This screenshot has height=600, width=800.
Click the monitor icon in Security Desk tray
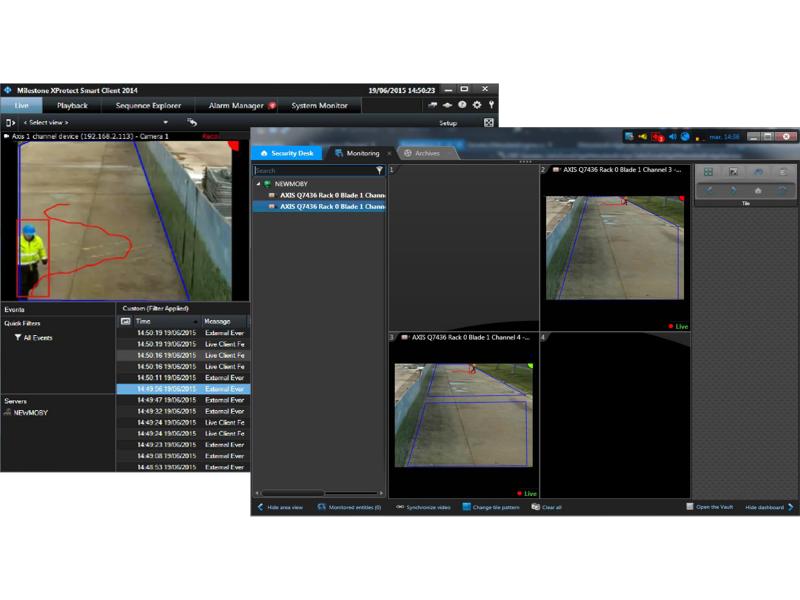point(629,136)
